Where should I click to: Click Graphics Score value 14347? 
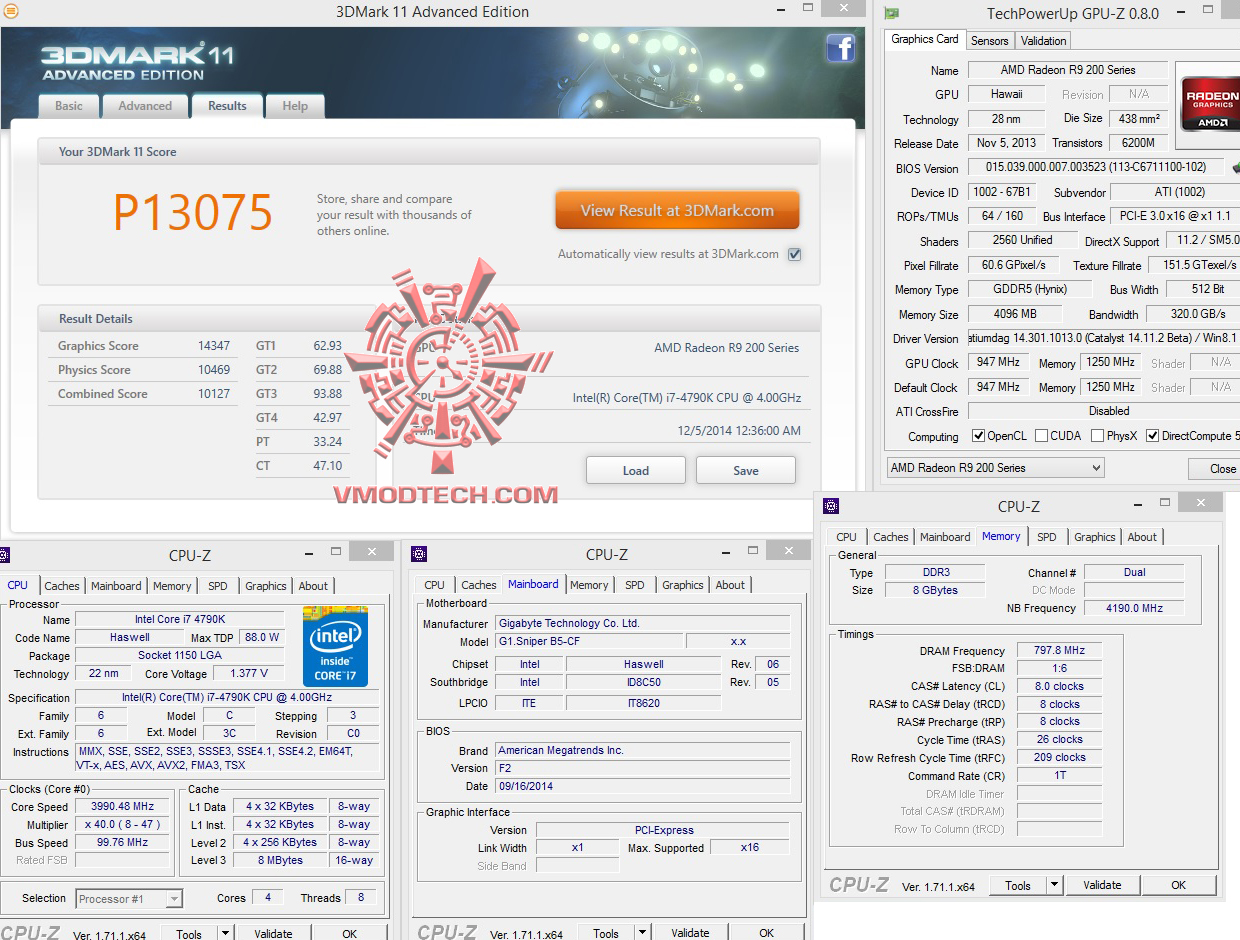[x=215, y=346]
